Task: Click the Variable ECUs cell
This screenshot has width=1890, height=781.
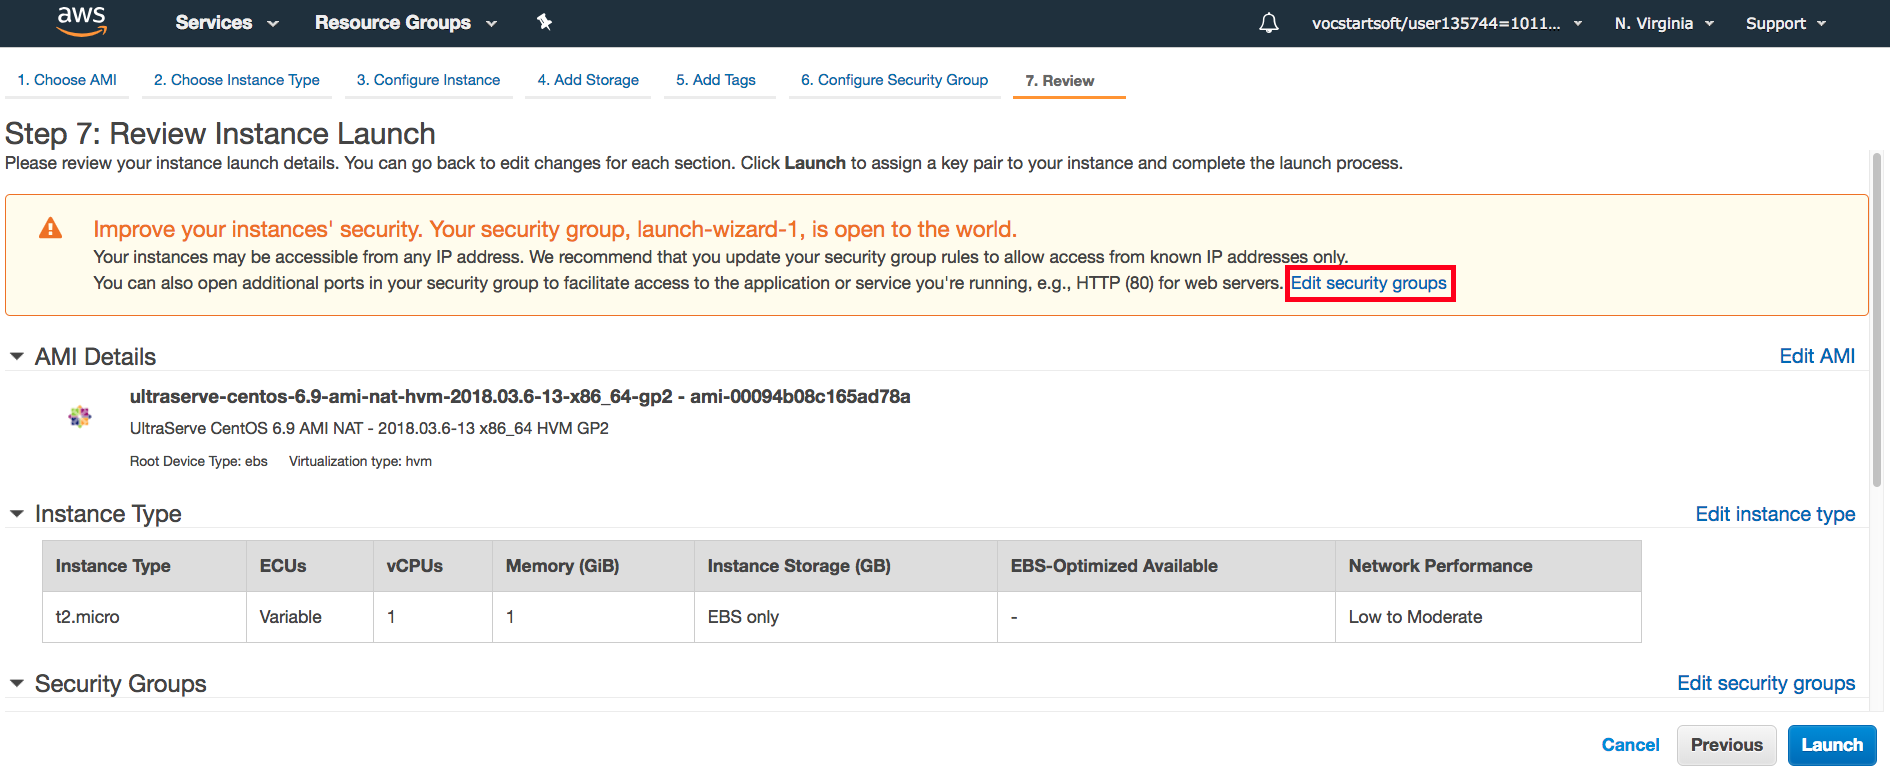Action: point(310,617)
